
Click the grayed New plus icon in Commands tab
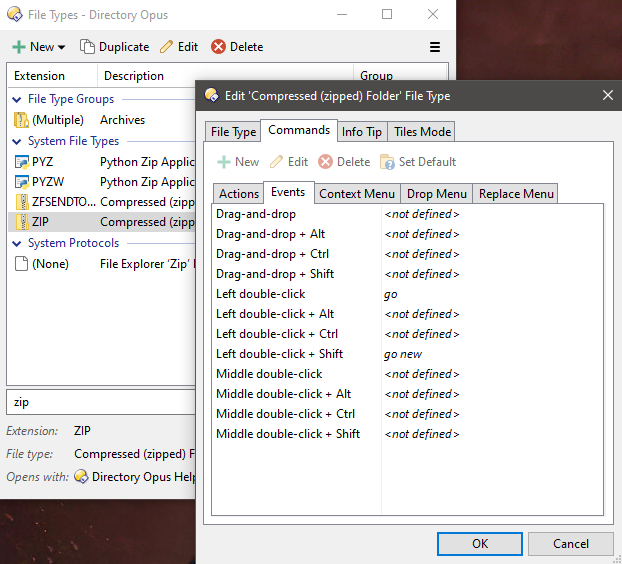[224, 162]
